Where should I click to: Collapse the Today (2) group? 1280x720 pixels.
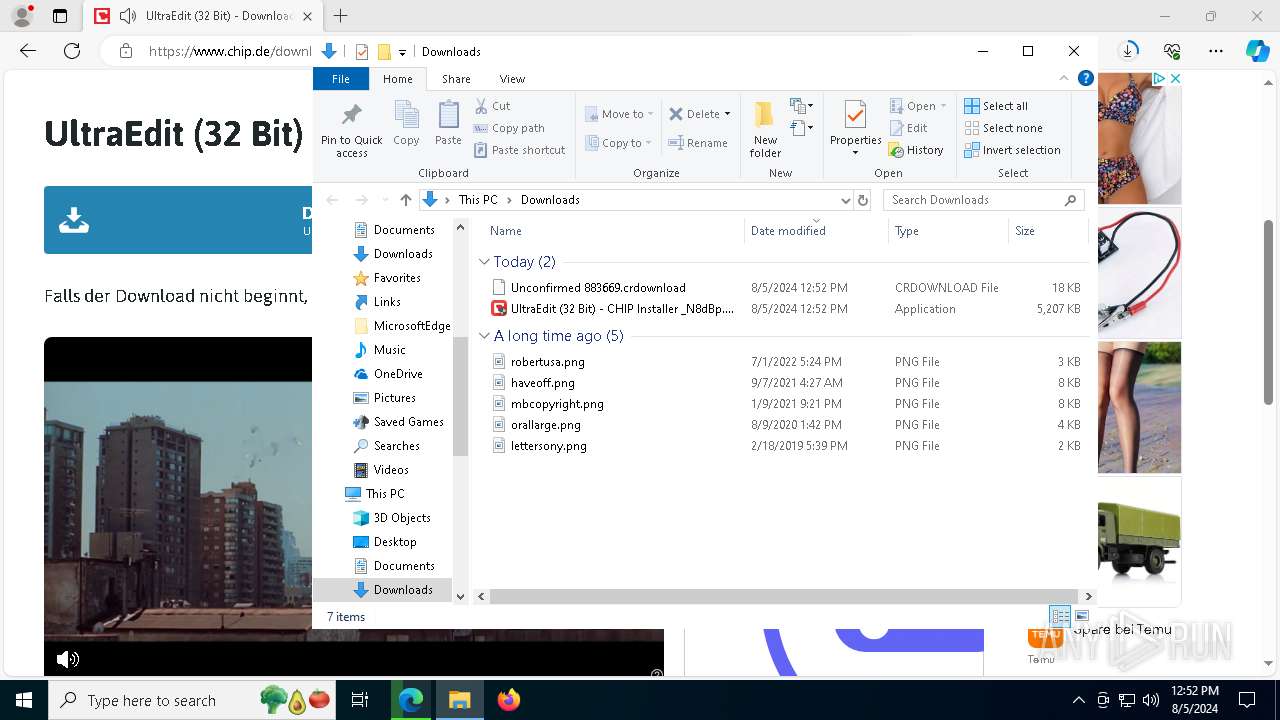click(x=484, y=262)
